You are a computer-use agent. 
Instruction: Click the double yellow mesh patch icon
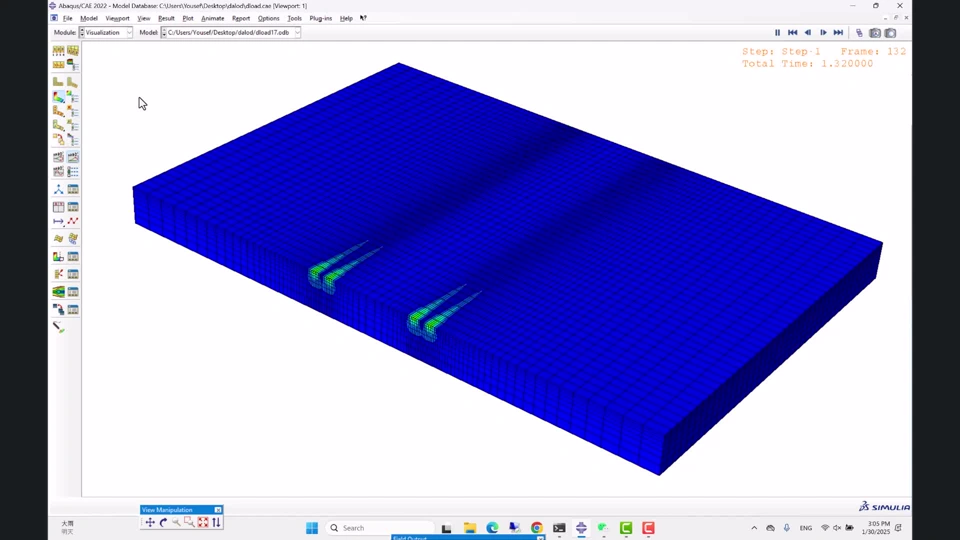point(73,239)
